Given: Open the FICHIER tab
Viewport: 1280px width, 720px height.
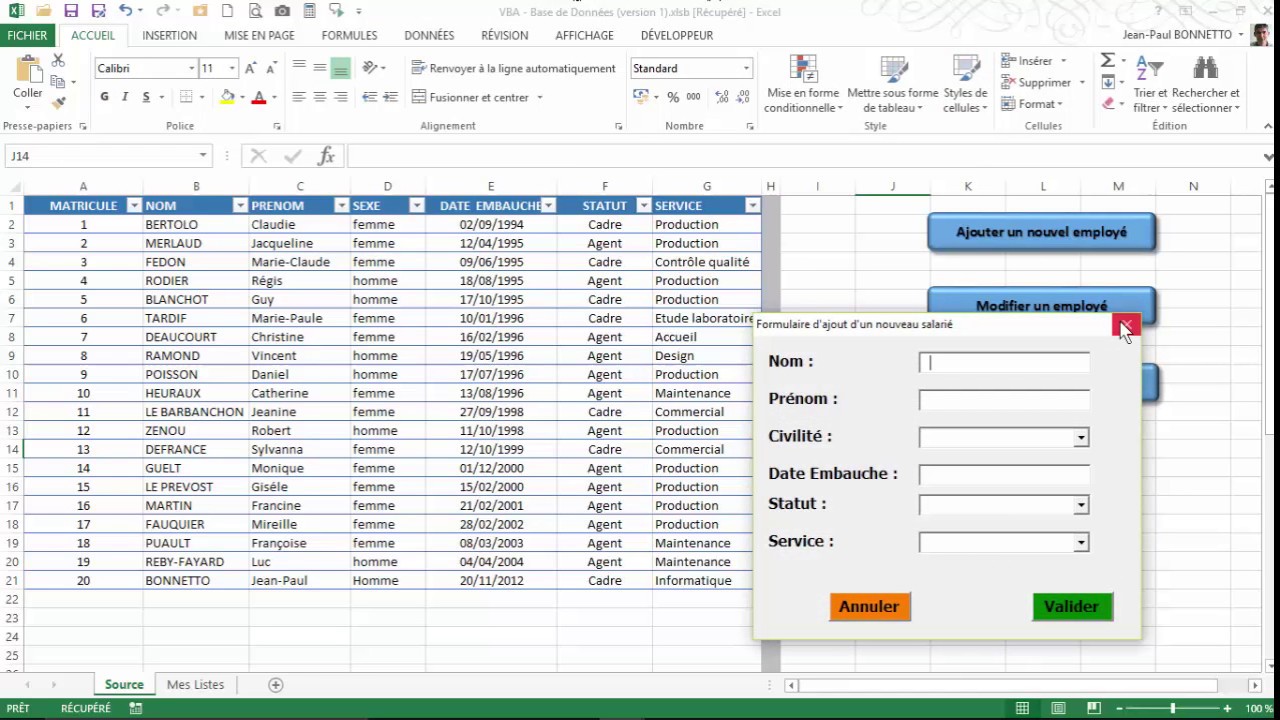Looking at the screenshot, I should [27, 35].
